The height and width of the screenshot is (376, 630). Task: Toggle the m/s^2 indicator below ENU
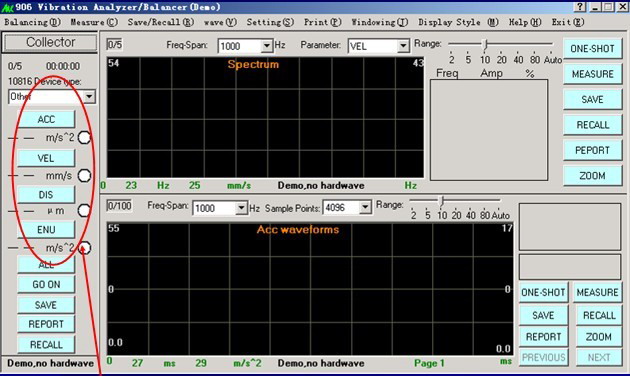[84, 247]
